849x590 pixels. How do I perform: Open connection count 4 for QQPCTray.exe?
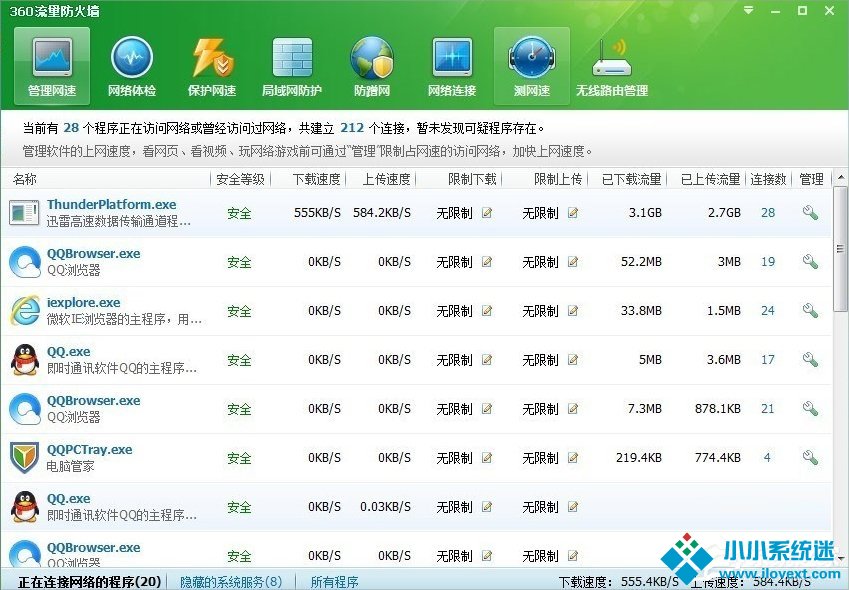(767, 458)
